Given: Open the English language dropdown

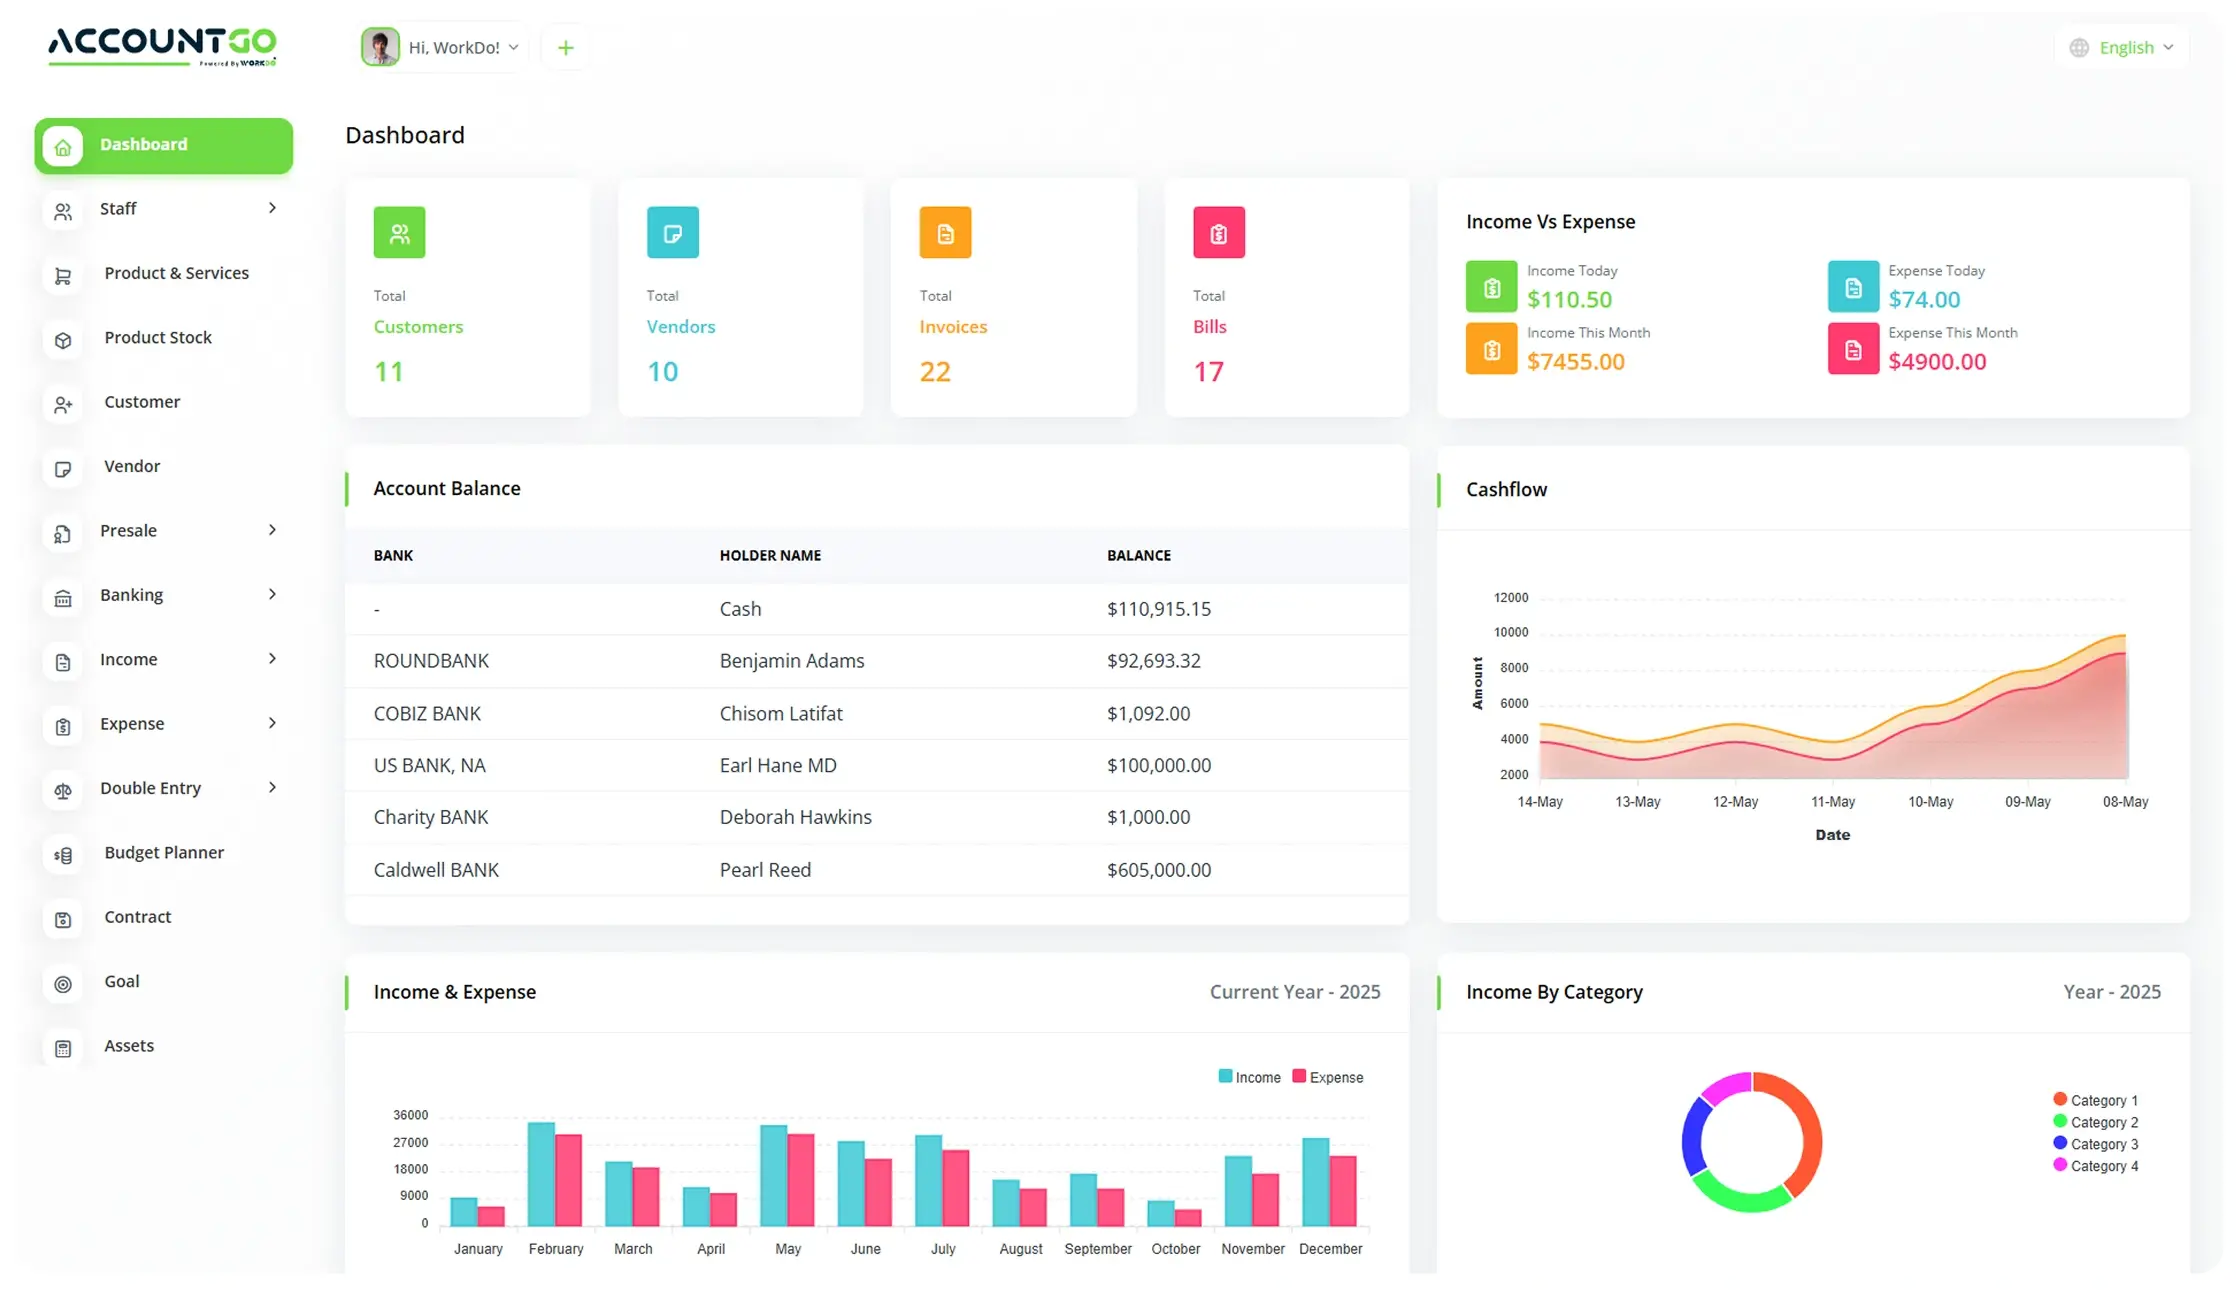Looking at the screenshot, I should (2124, 48).
